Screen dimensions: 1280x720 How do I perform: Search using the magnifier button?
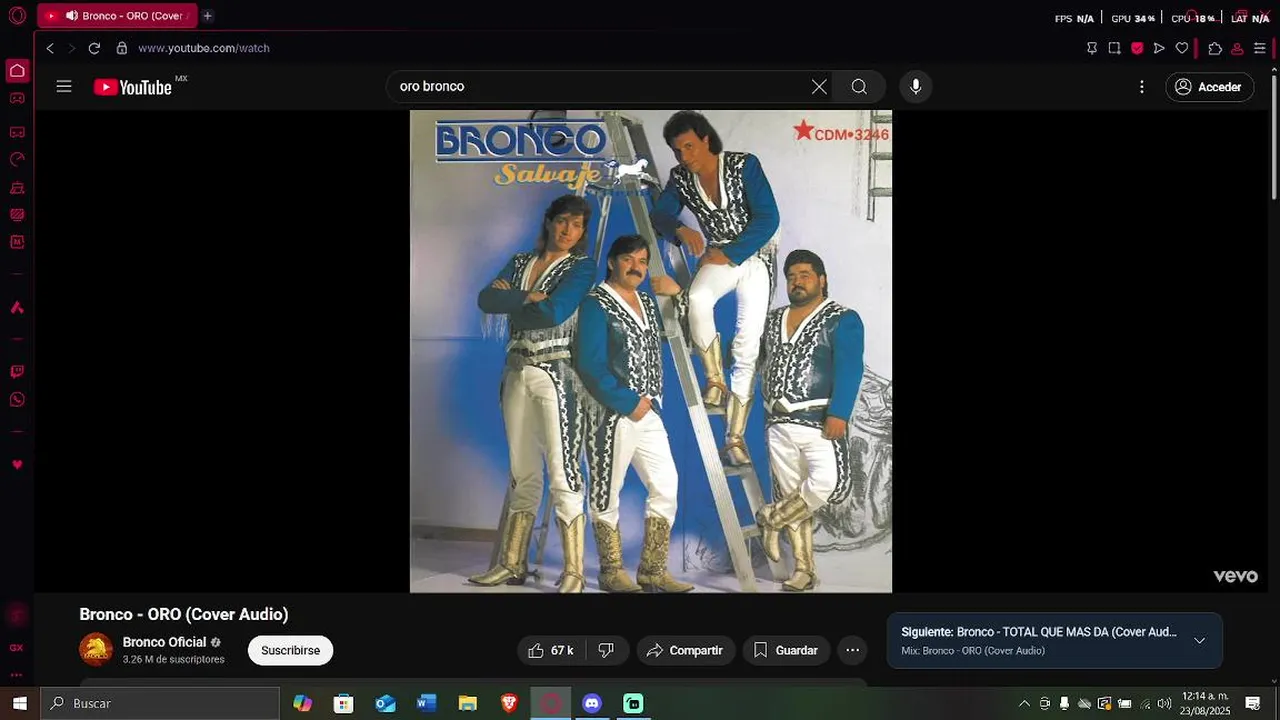tap(859, 87)
